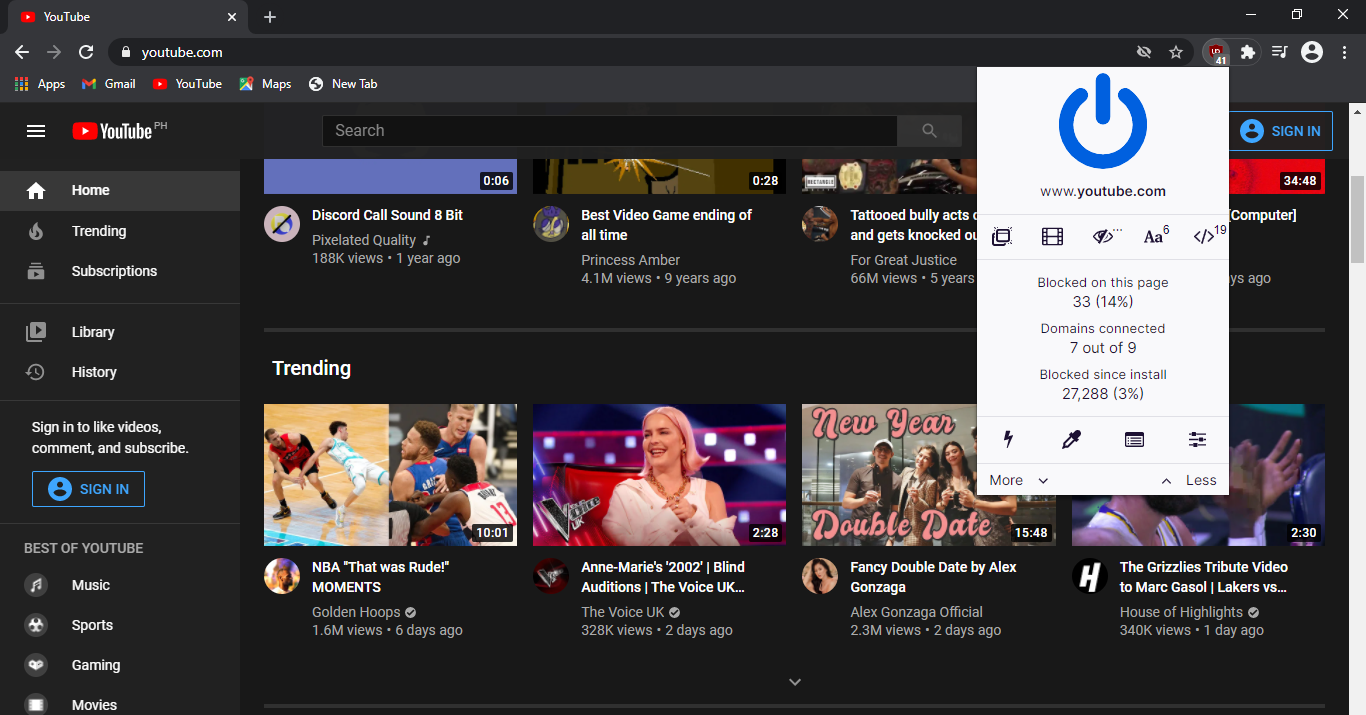Image resolution: width=1366 pixels, height=715 pixels.
Task: Open the uBlock logger icon
Action: point(1134,439)
